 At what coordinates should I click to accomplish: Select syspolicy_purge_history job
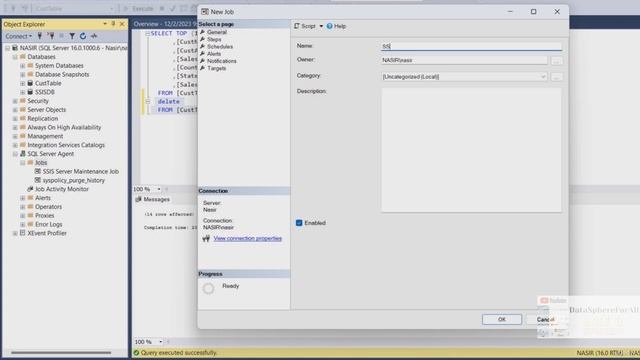pyautogui.click(x=73, y=180)
